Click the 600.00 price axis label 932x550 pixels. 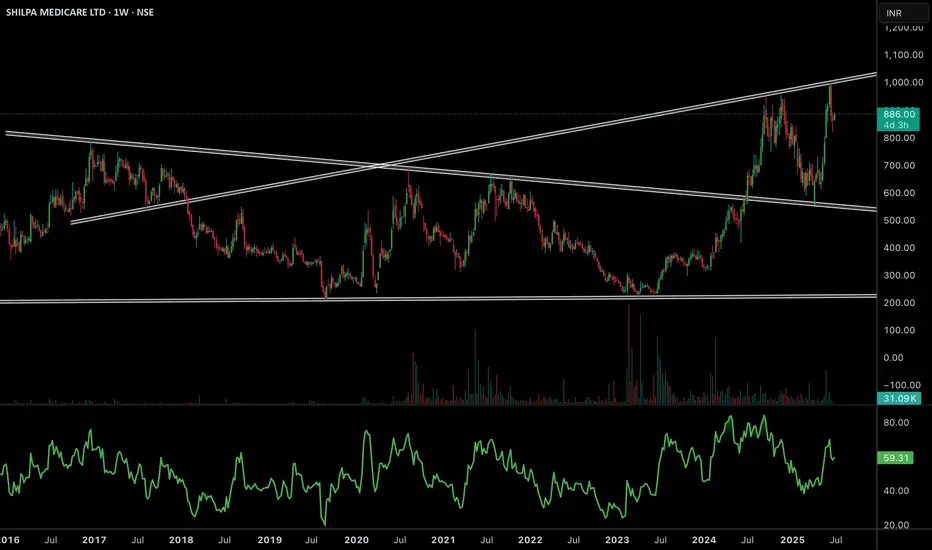pos(899,193)
